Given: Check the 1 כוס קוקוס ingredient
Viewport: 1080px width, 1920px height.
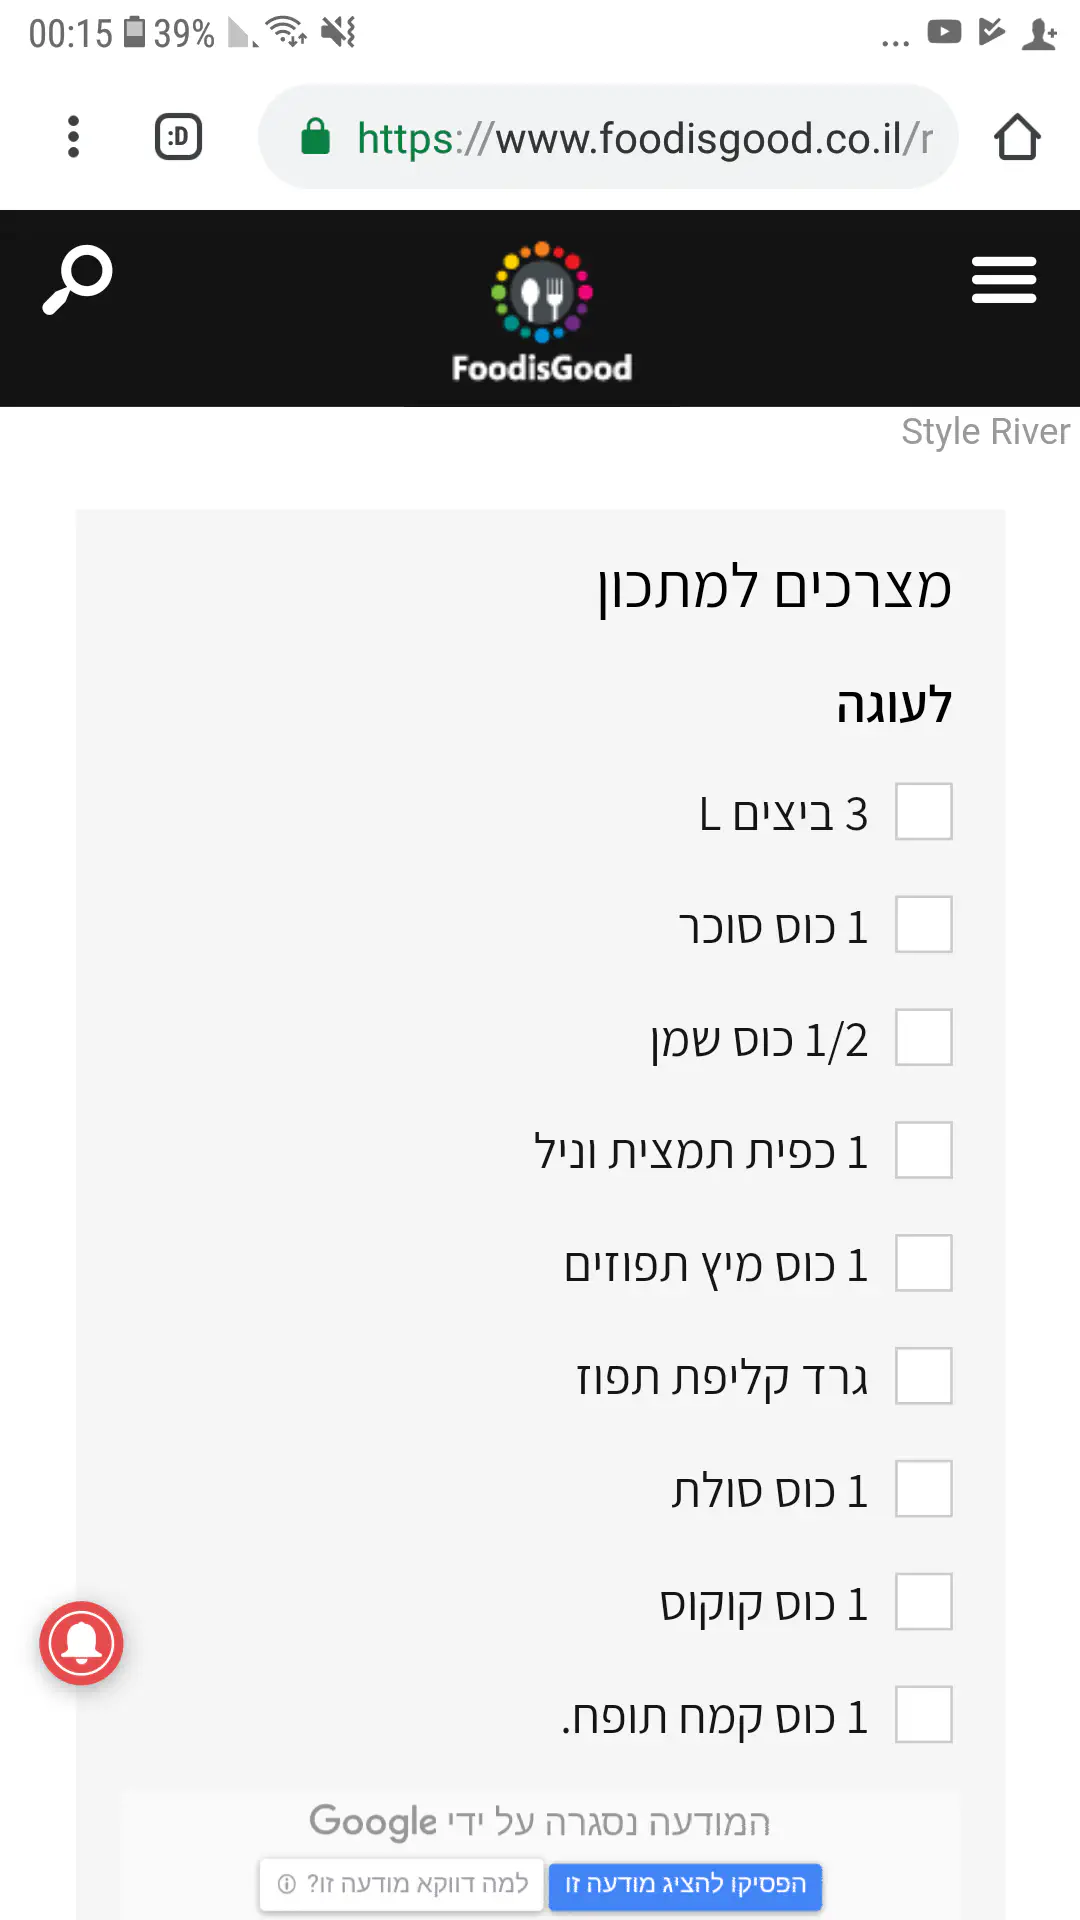Looking at the screenshot, I should (923, 1603).
